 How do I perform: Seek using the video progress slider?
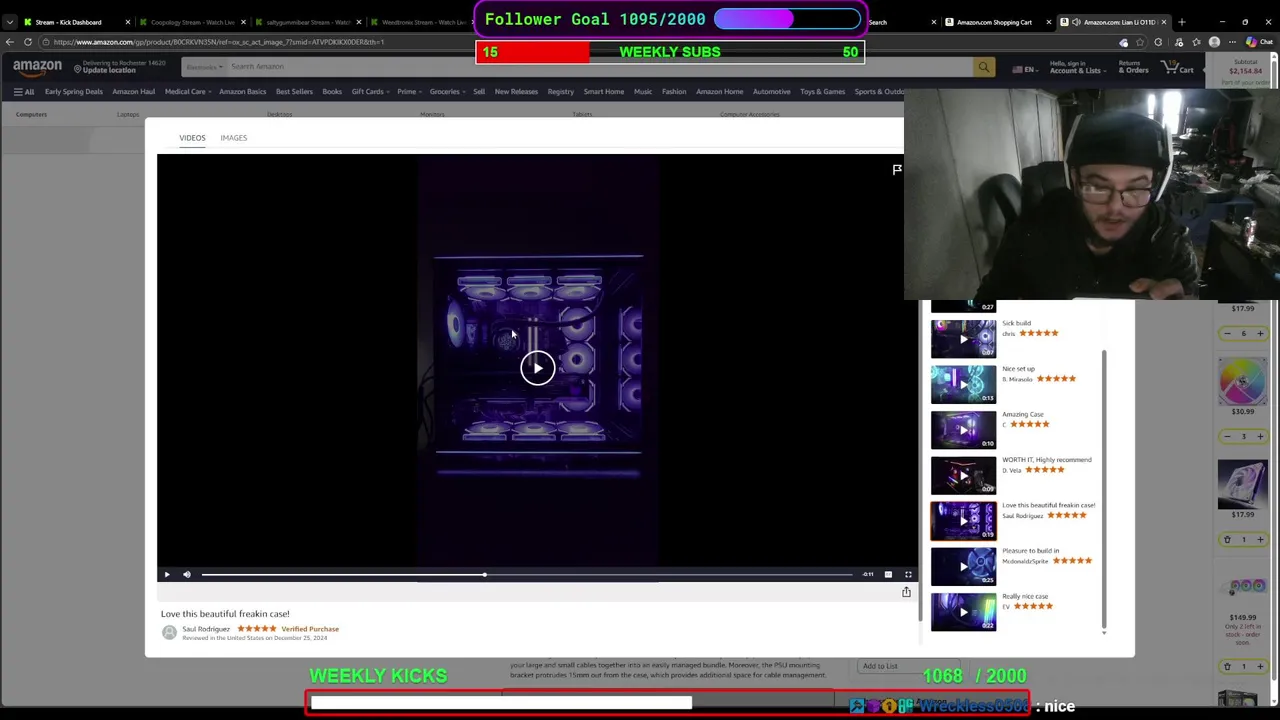click(527, 574)
